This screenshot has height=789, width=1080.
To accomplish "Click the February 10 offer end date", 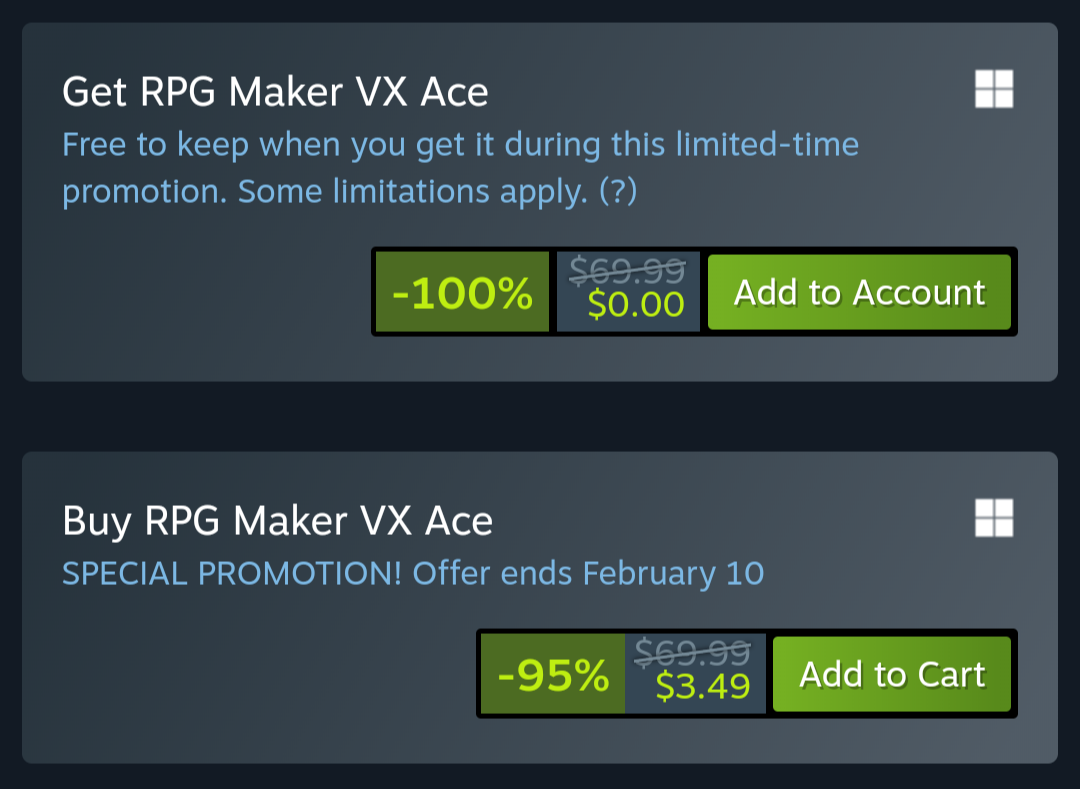I will (673, 574).
